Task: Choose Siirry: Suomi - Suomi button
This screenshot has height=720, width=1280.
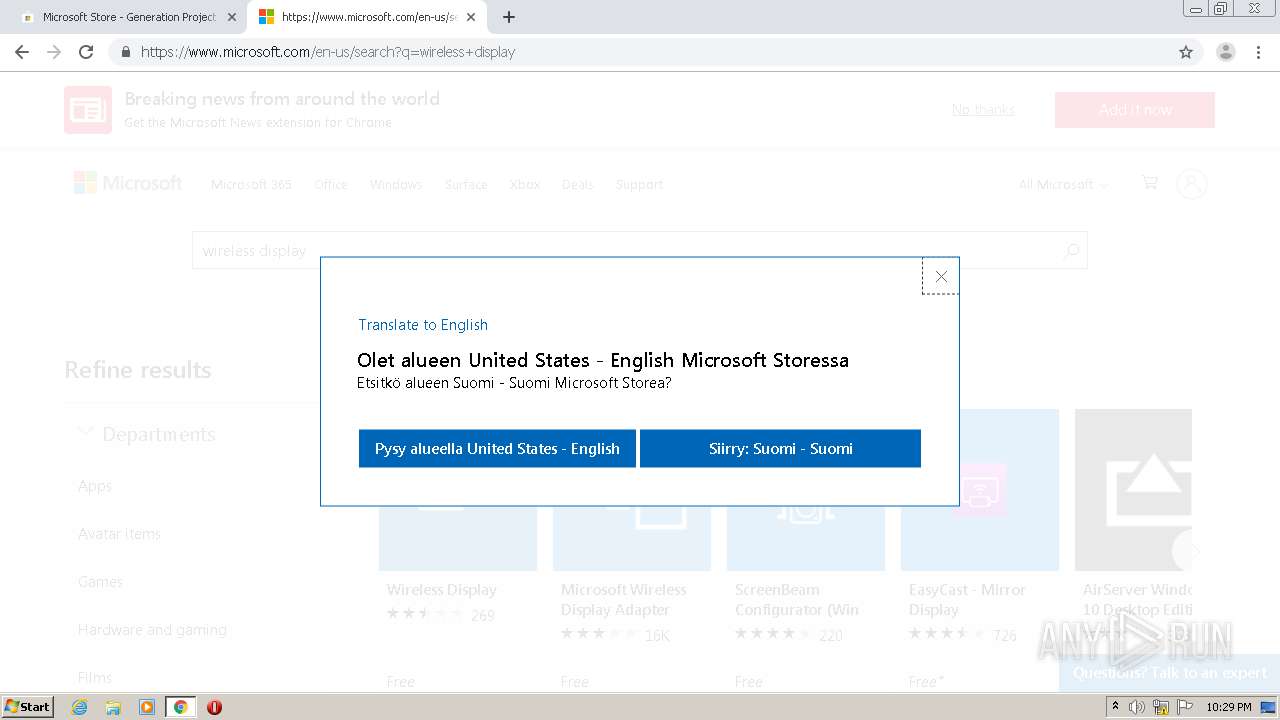Action: pyautogui.click(x=780, y=449)
